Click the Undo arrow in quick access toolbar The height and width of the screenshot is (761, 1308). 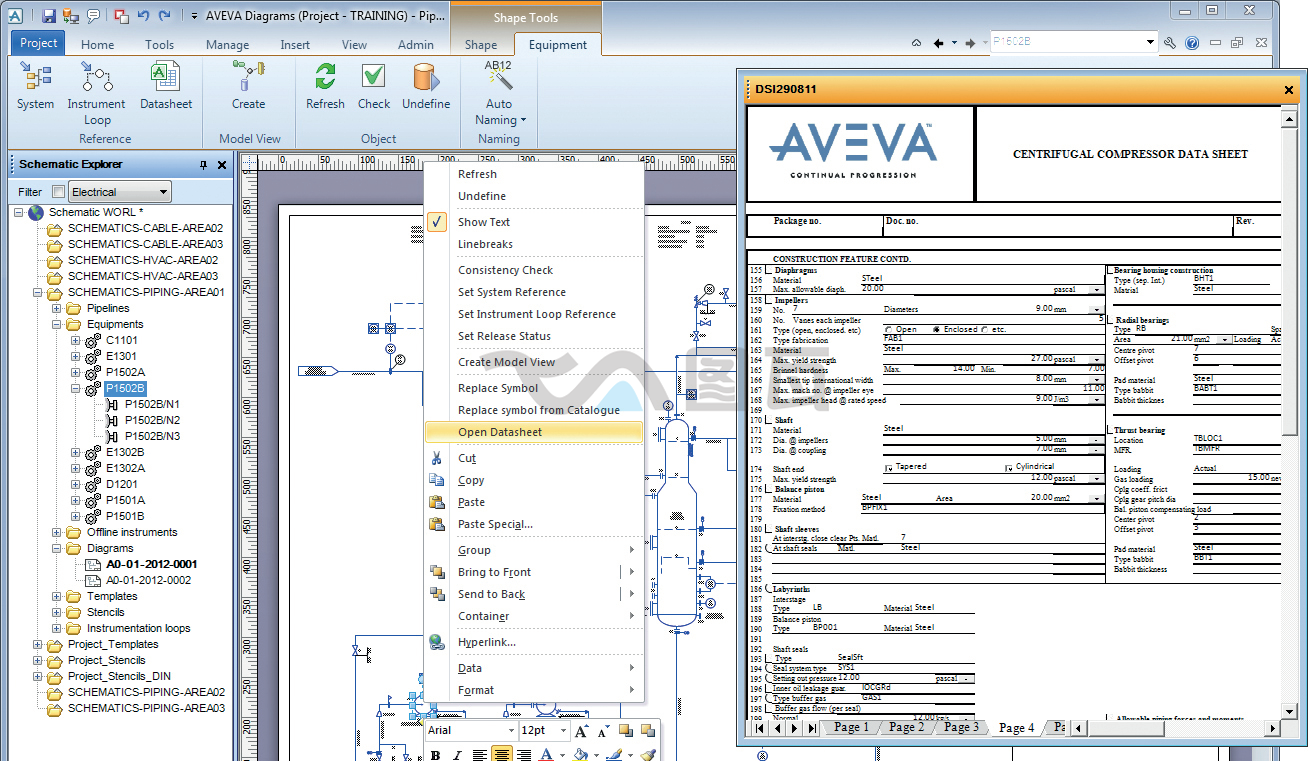click(x=143, y=15)
